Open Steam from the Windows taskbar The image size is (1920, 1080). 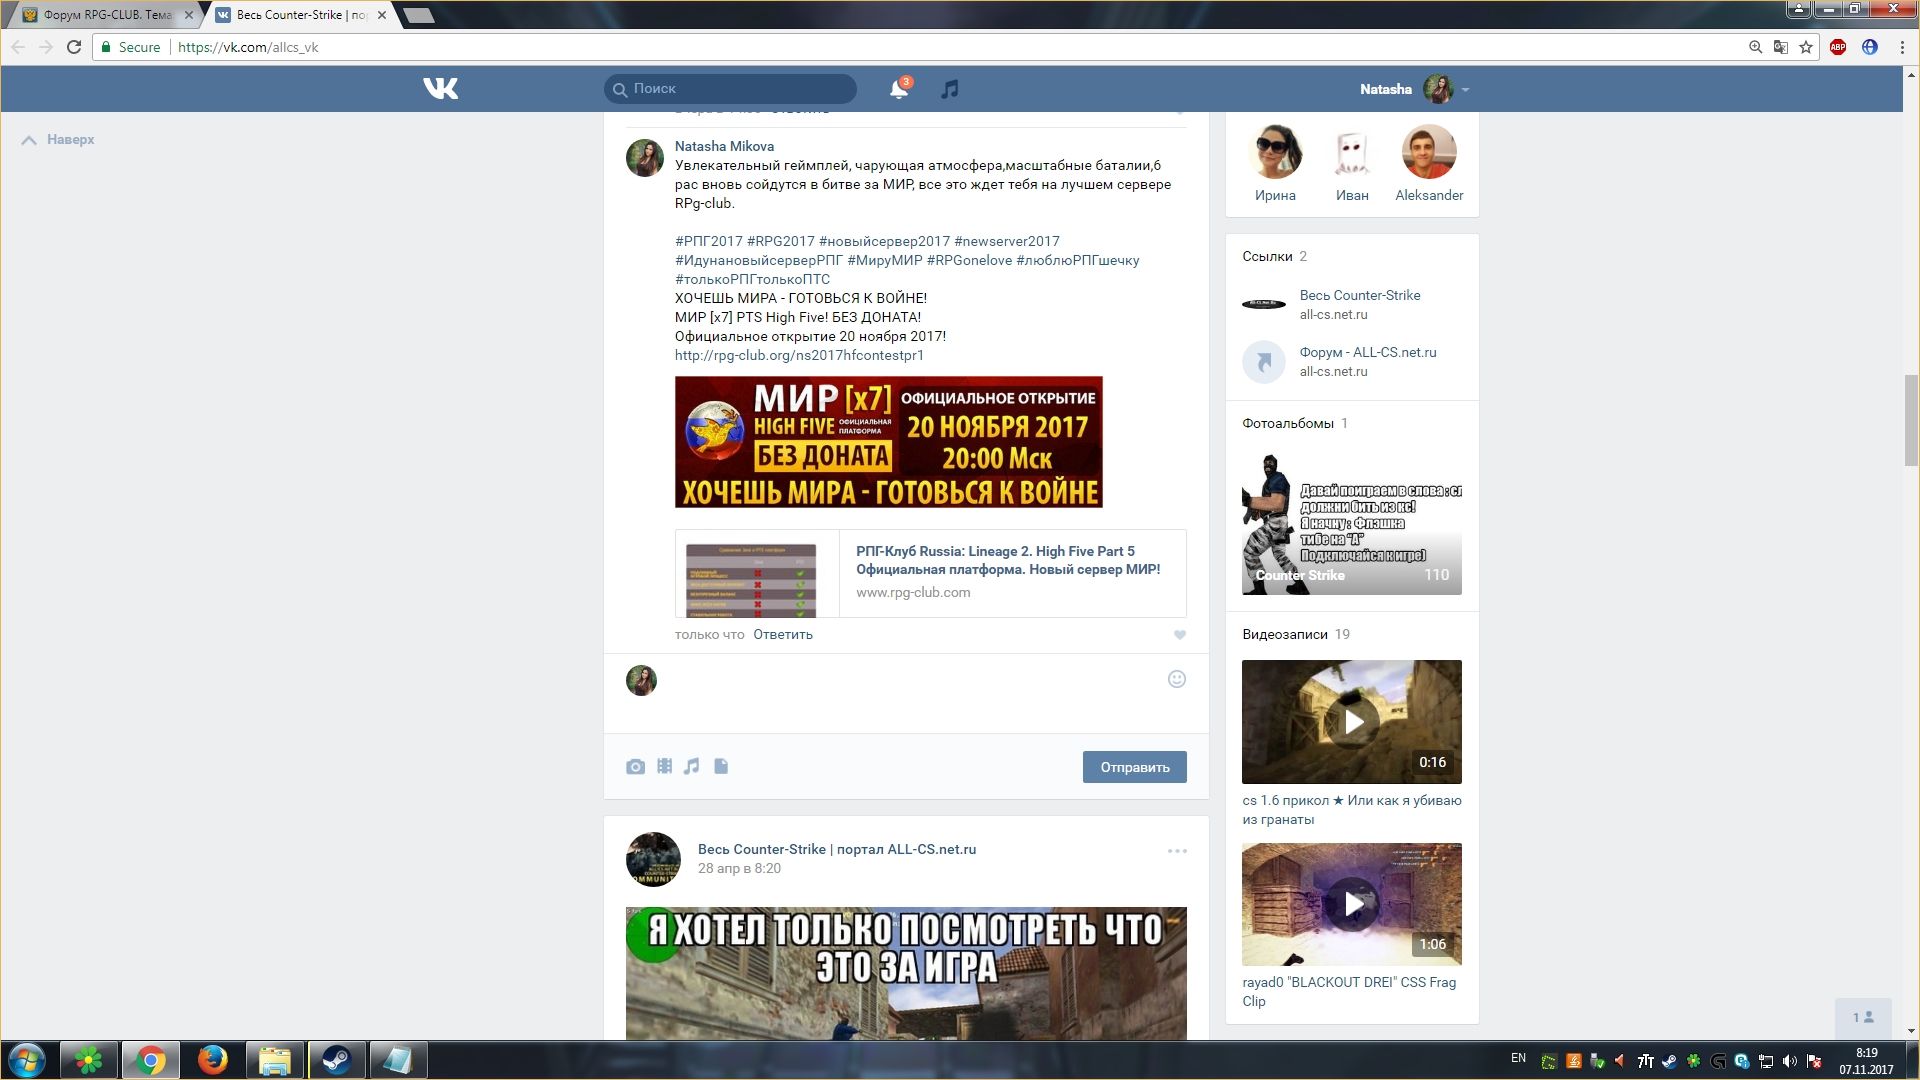(336, 1060)
